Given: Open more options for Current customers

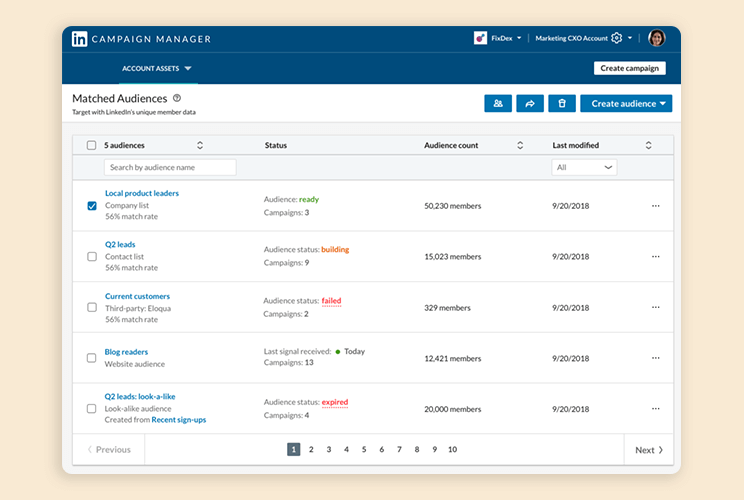Looking at the screenshot, I should point(656,307).
